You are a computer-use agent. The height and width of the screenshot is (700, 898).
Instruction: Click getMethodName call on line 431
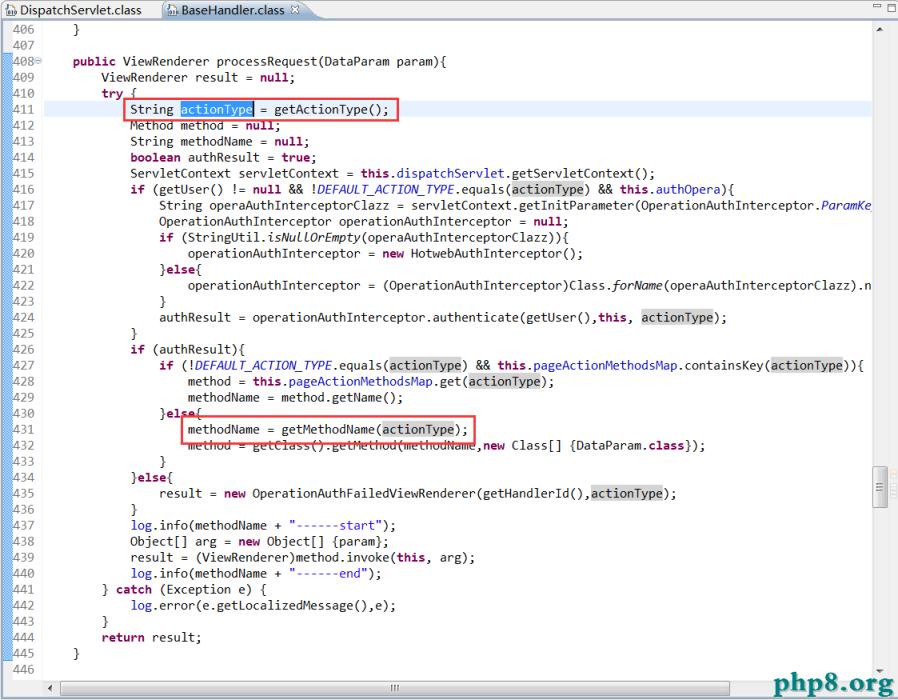coord(328,430)
